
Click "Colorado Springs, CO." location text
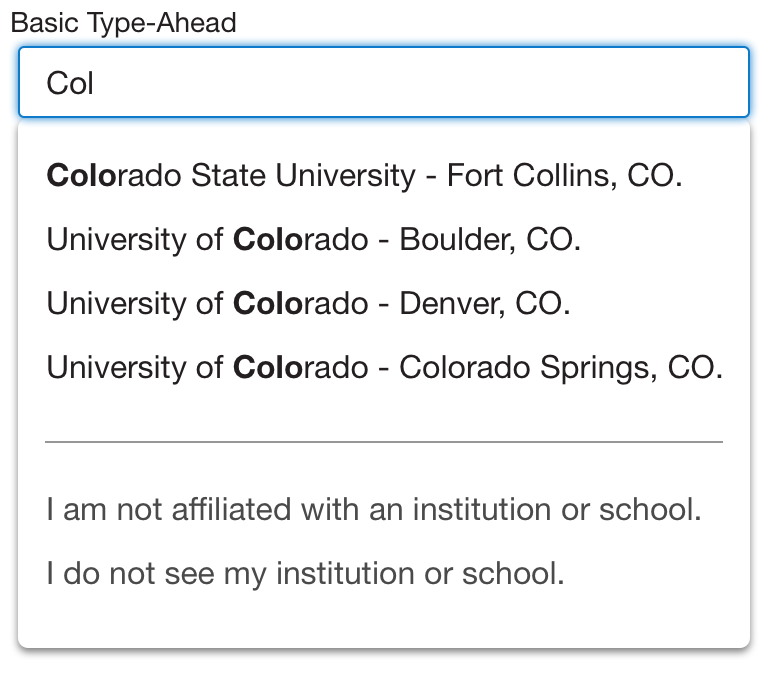tap(561, 368)
